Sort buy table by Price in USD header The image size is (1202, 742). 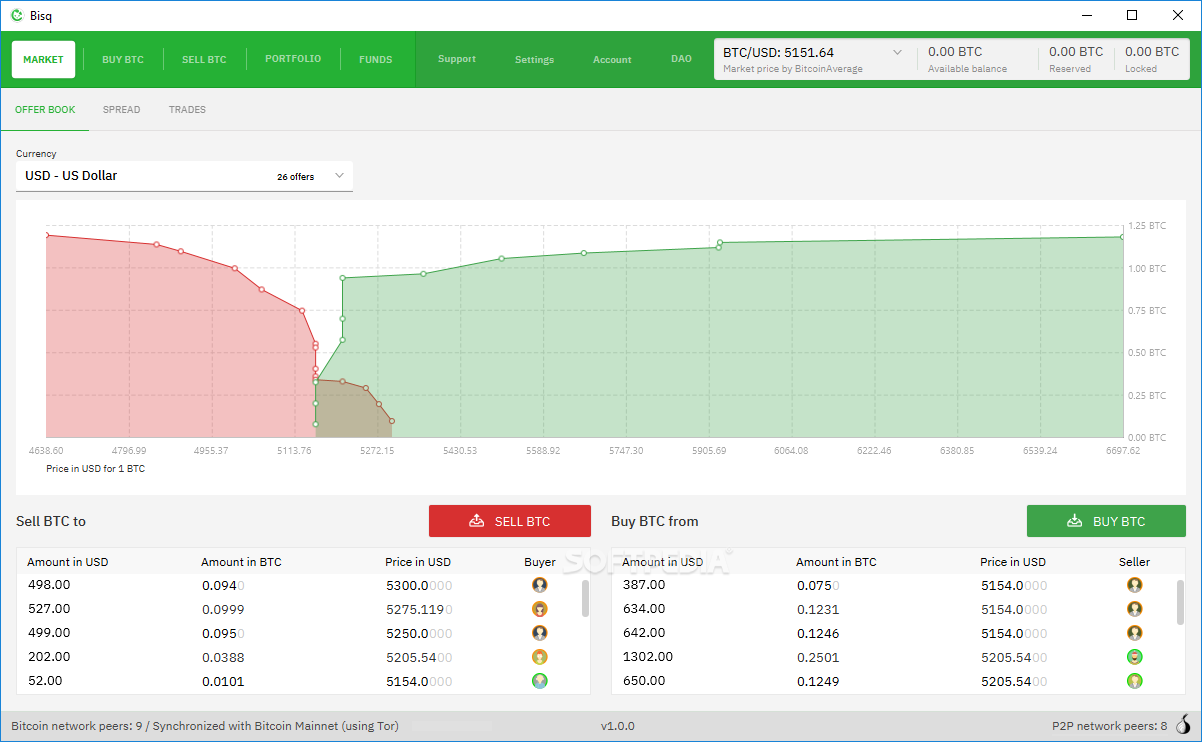pyautogui.click(x=1013, y=562)
